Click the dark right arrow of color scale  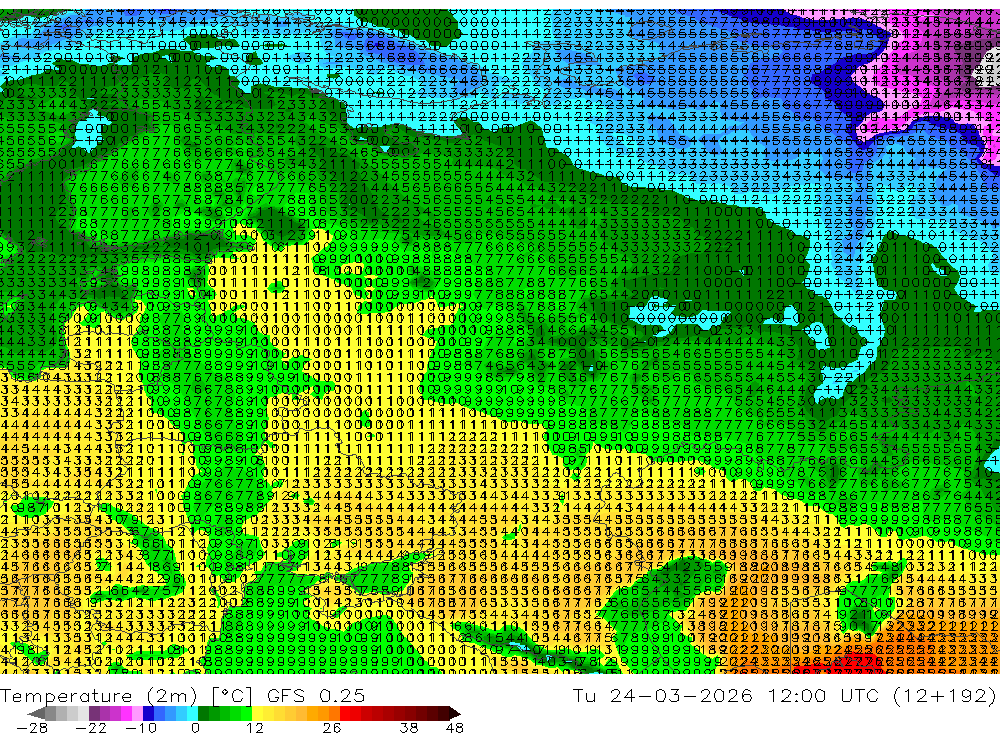point(455,713)
